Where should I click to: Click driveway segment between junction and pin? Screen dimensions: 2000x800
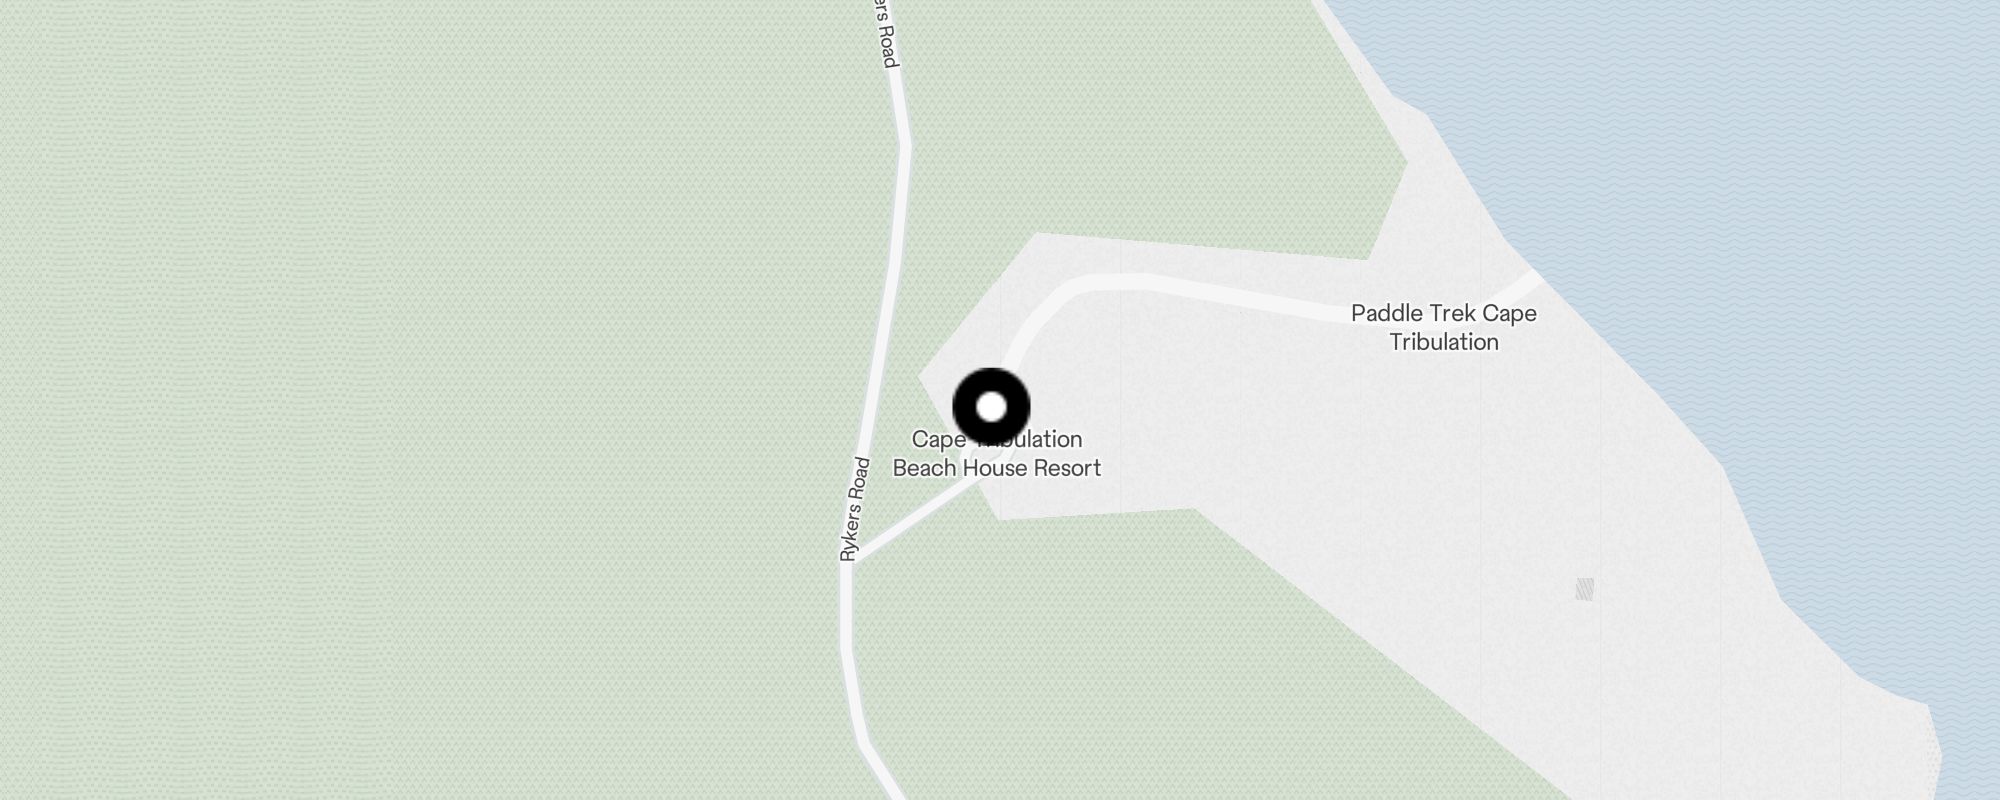coord(915,518)
